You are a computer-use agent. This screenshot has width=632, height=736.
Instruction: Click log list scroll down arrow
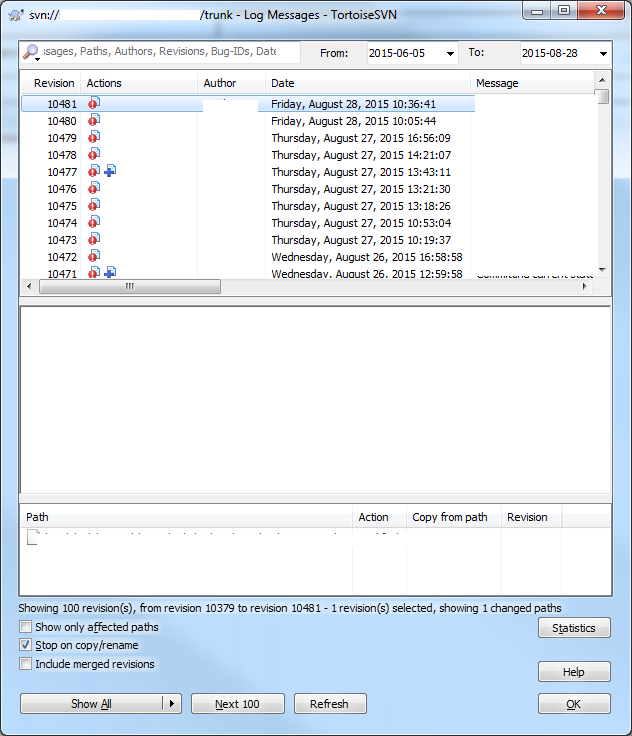click(x=602, y=270)
